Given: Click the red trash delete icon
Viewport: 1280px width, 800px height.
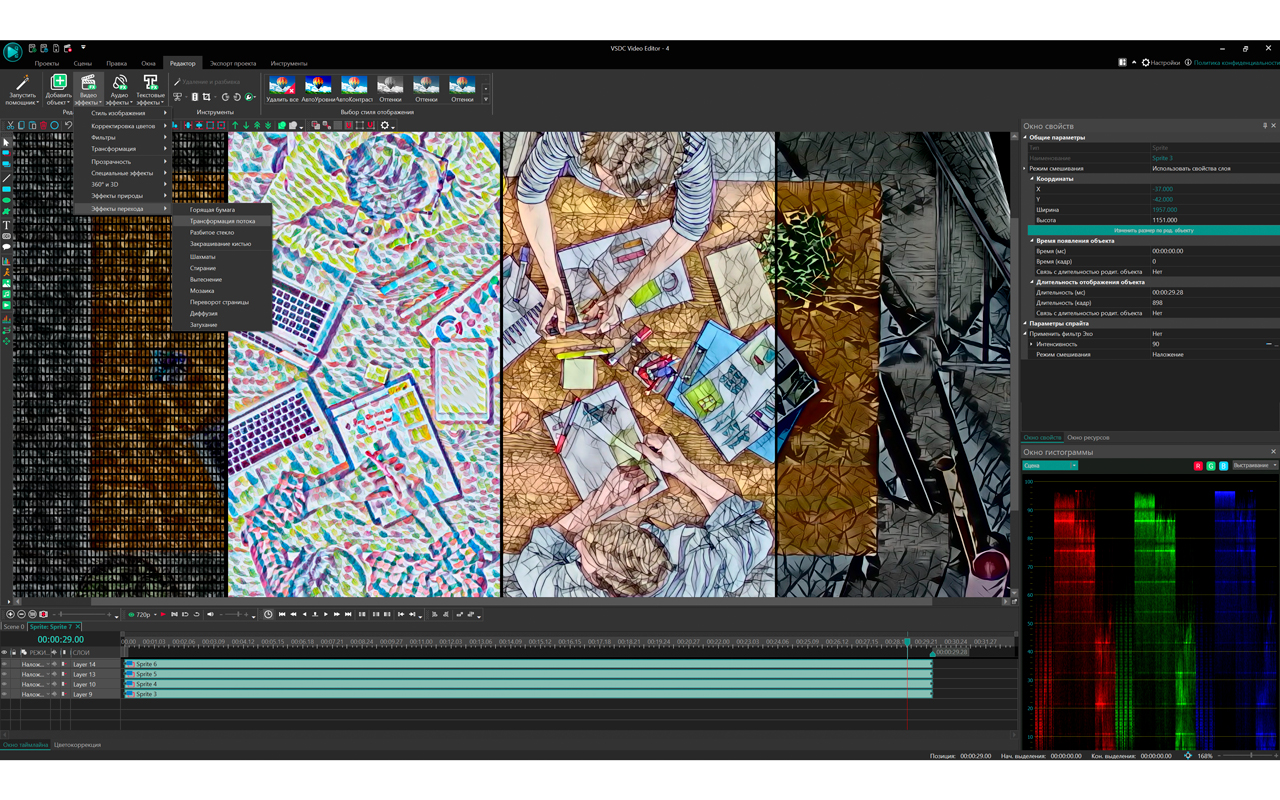Looking at the screenshot, I should pos(43,125).
